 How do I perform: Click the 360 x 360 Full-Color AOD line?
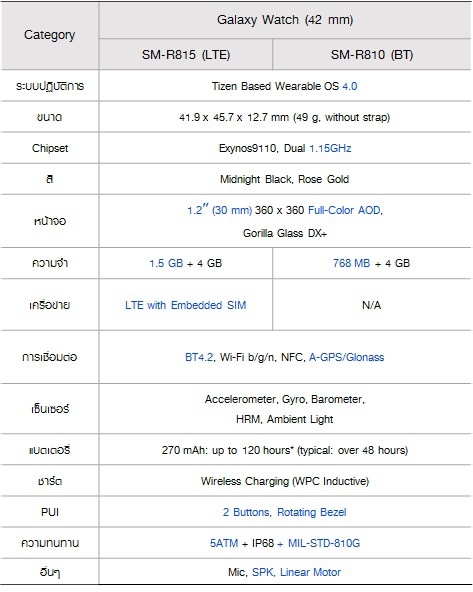[285, 210]
